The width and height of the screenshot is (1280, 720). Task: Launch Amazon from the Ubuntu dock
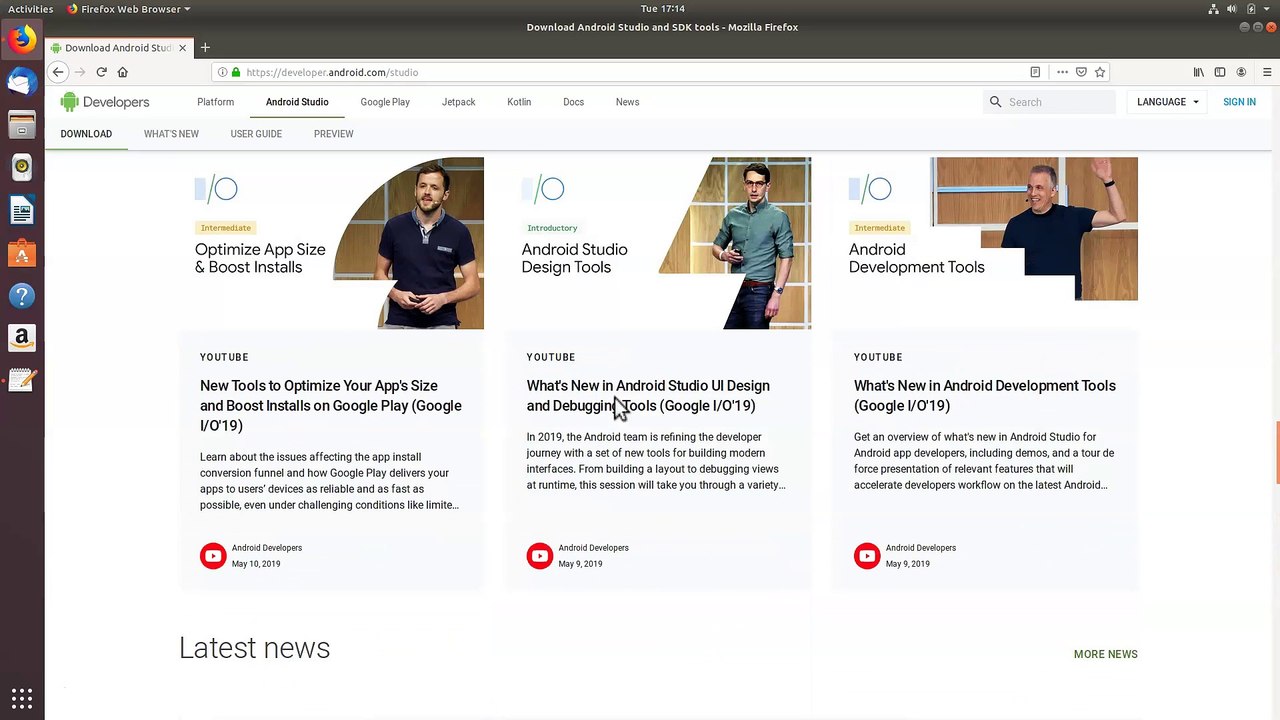[x=22, y=338]
